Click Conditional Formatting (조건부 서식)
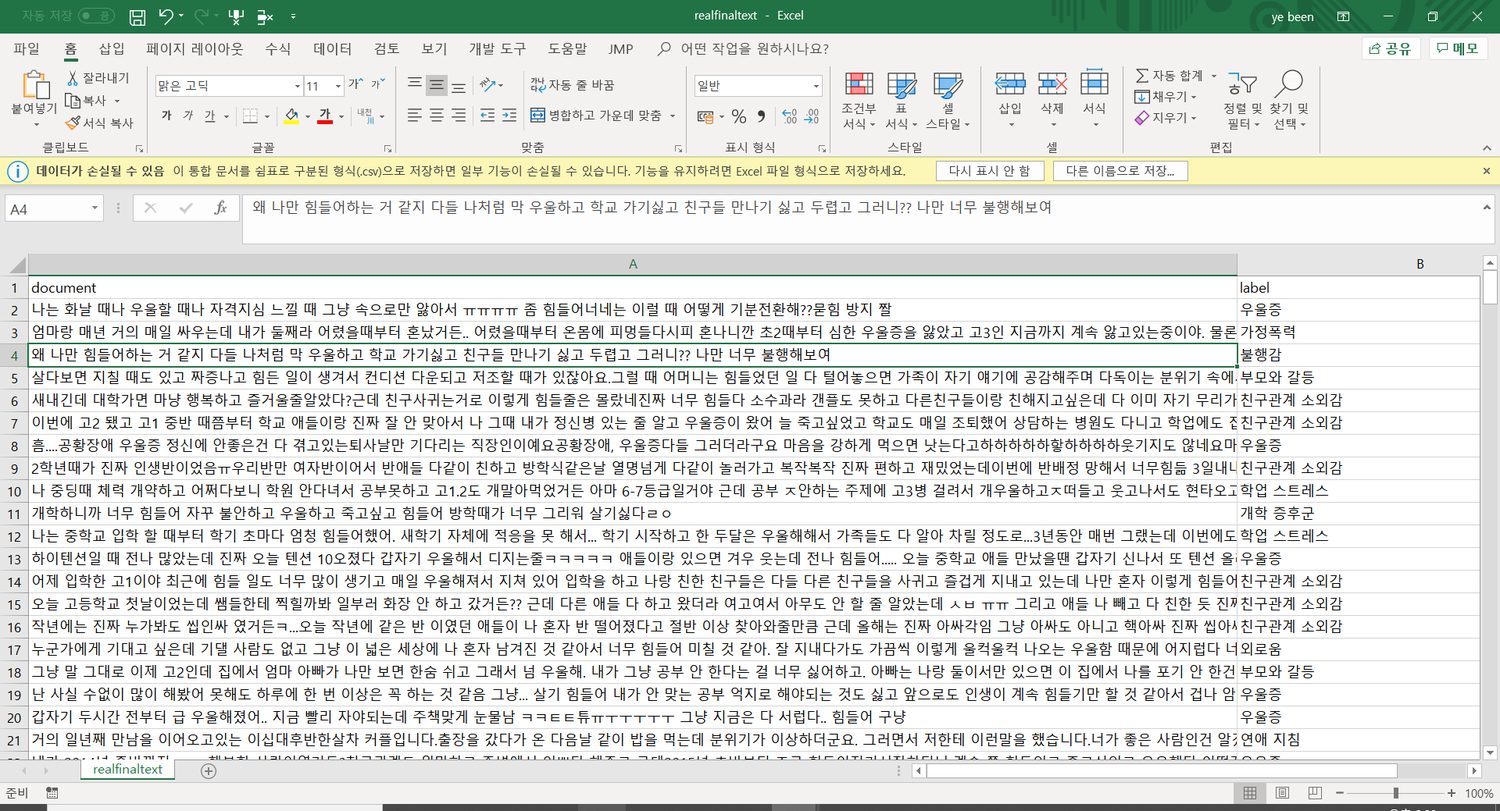1500x811 pixels. 858,100
